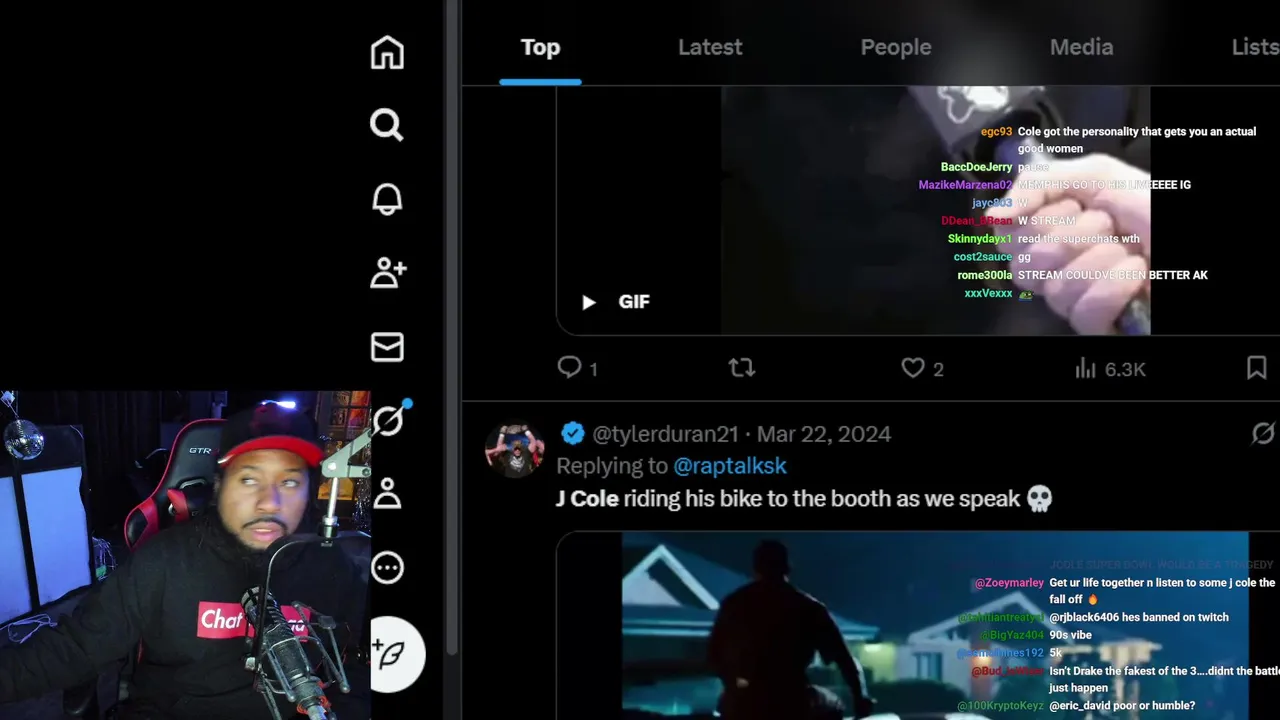Open the Grok slash icon in sidebar
The width and height of the screenshot is (1280, 720).
[389, 420]
